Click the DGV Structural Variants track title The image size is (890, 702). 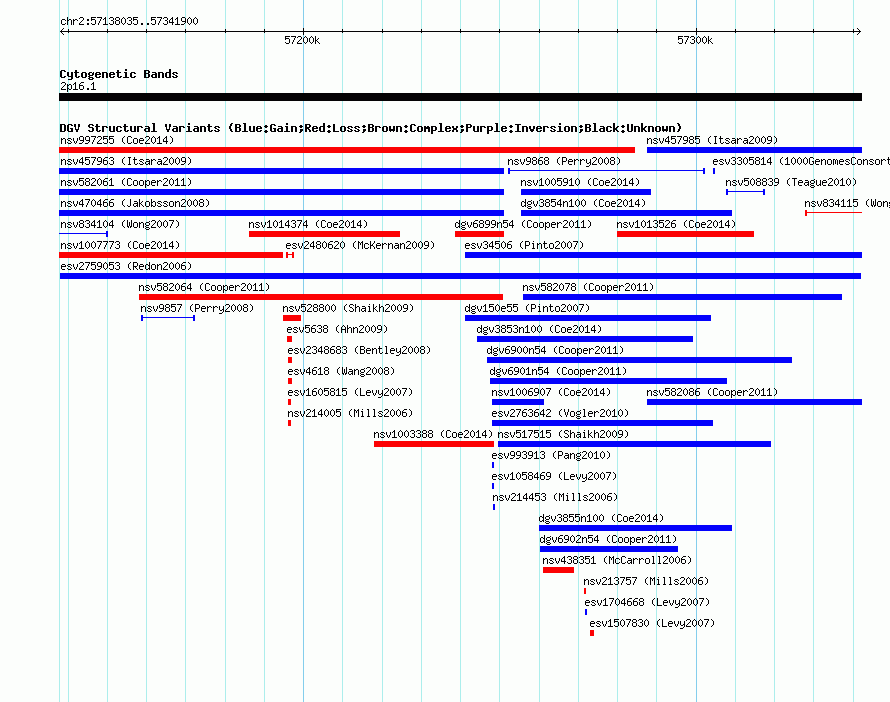371,128
